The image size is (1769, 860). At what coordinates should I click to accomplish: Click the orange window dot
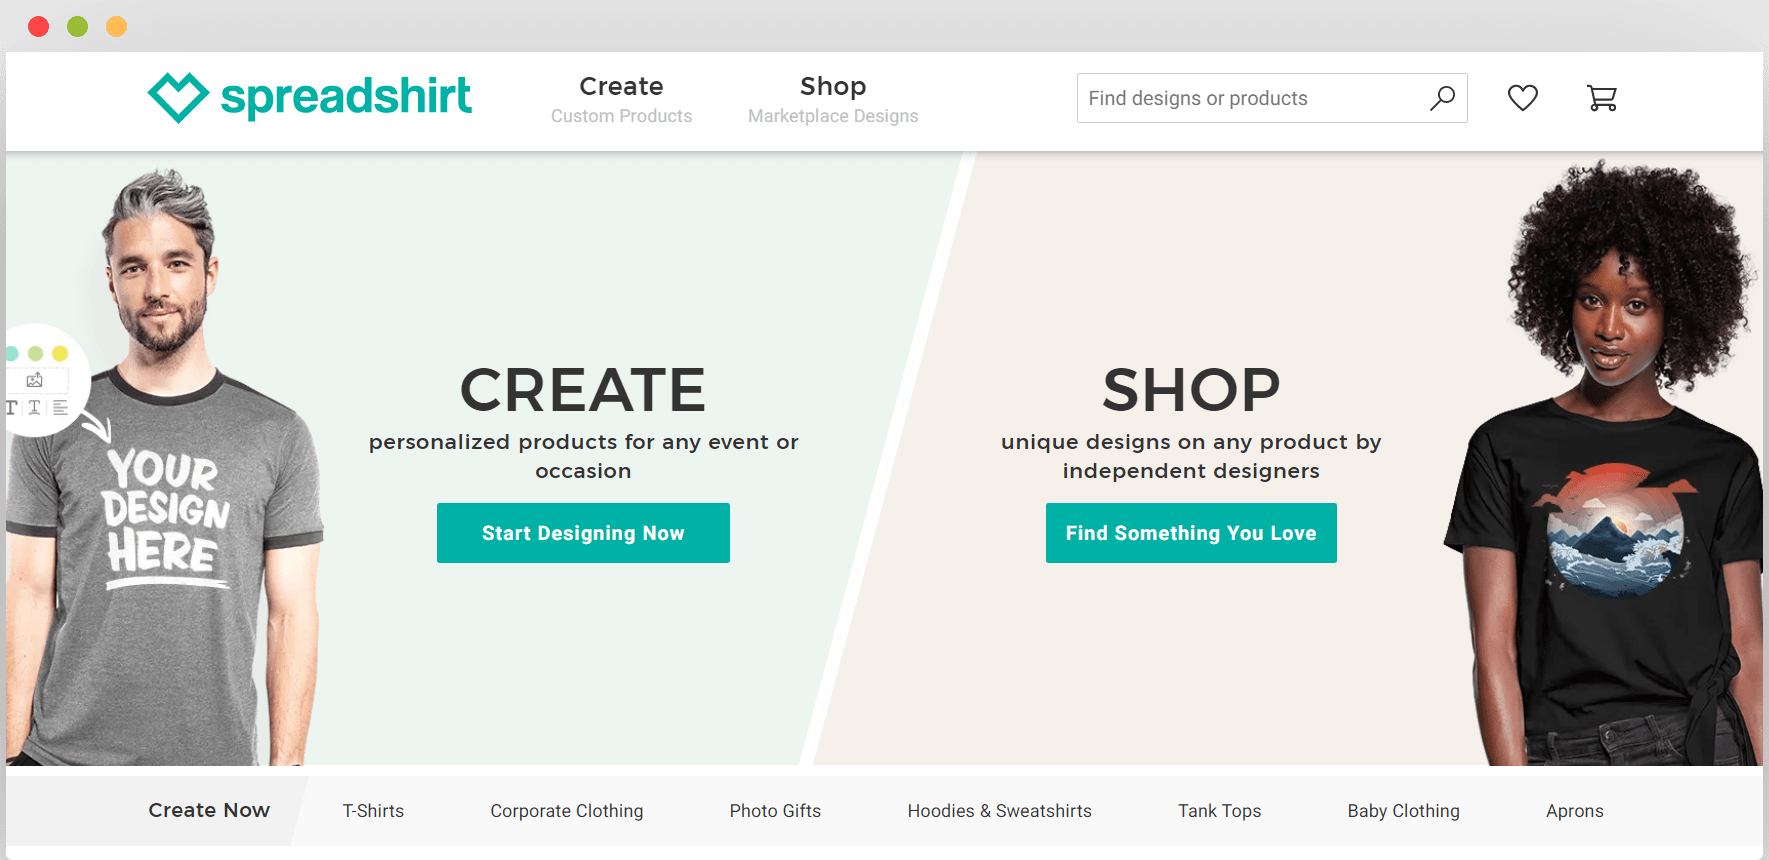pyautogui.click(x=116, y=26)
